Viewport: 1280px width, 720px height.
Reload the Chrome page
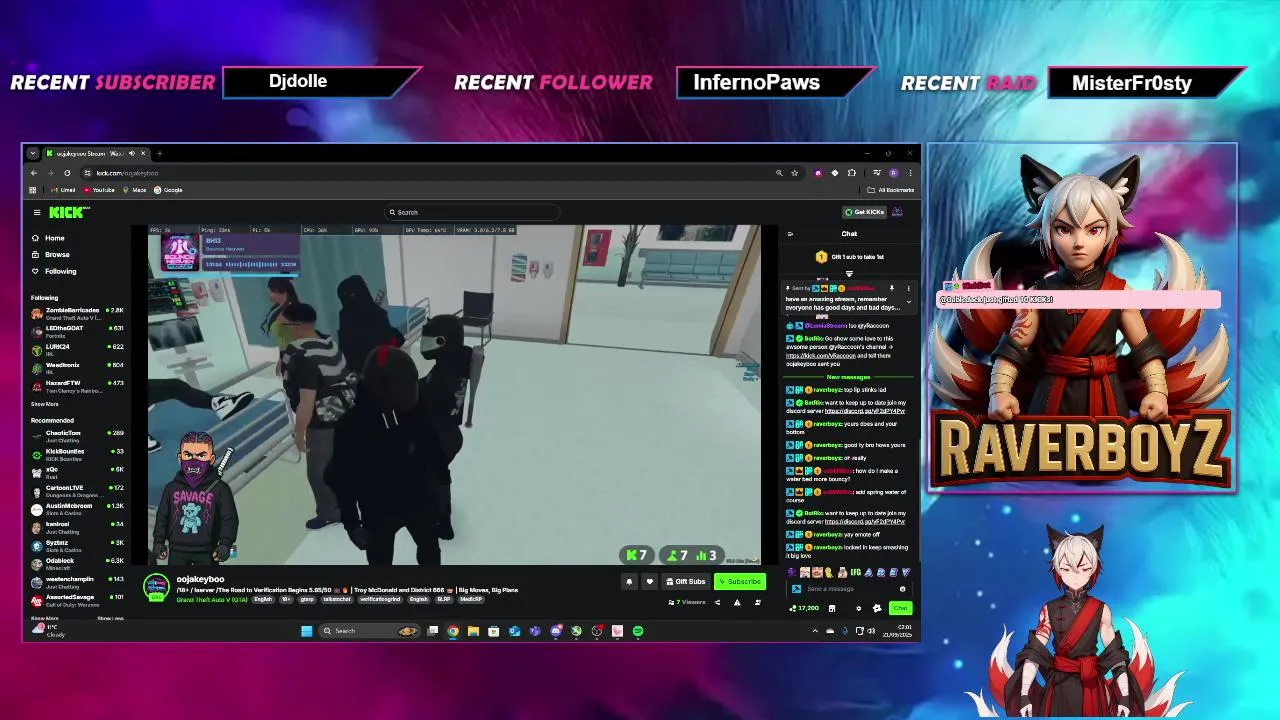coord(67,173)
